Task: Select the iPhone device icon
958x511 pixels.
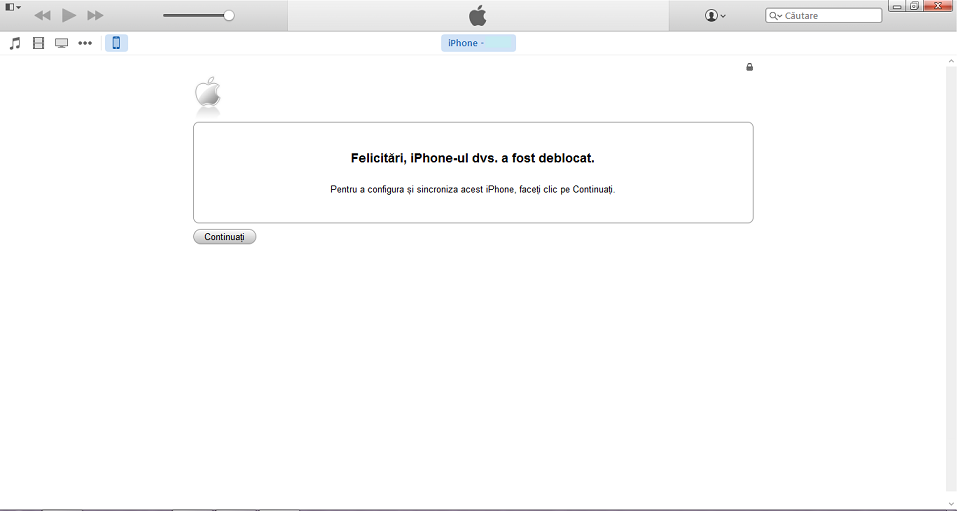Action: click(x=116, y=43)
